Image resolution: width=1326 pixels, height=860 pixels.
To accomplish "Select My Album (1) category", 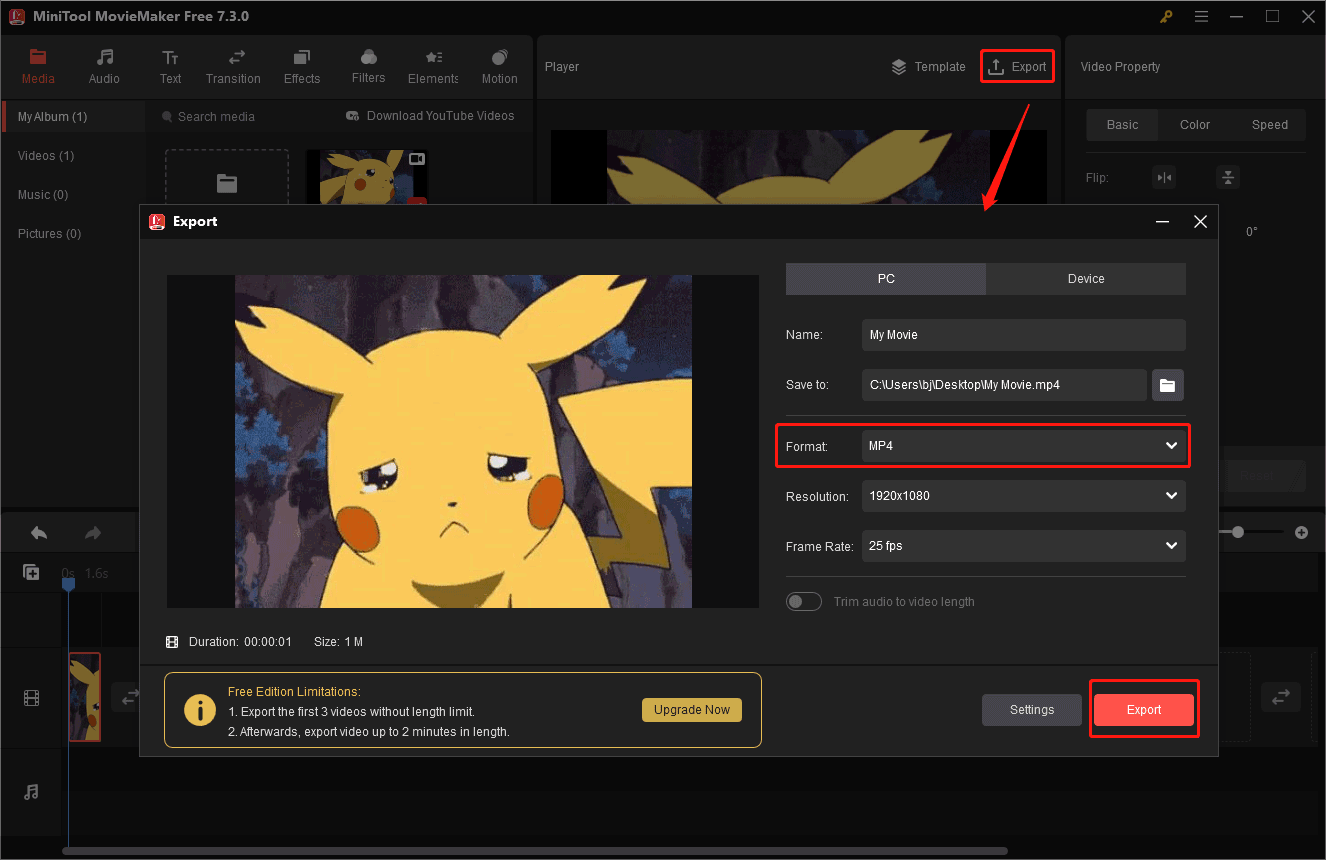I will [73, 117].
